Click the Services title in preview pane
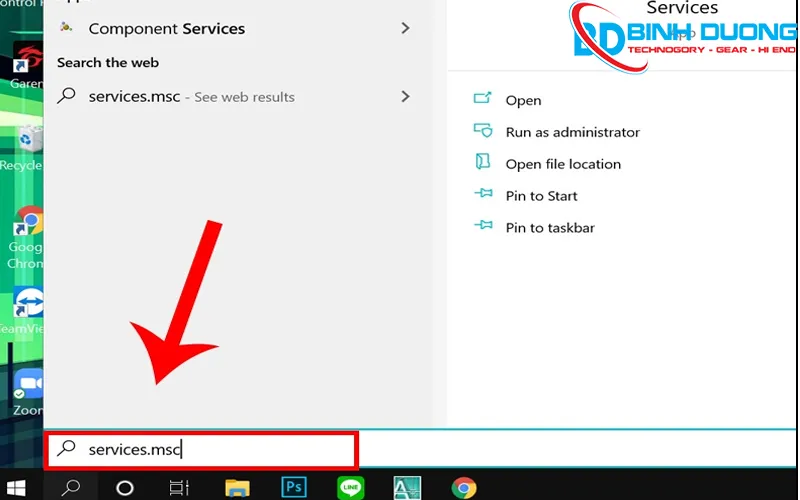The image size is (800, 500). tap(682, 8)
